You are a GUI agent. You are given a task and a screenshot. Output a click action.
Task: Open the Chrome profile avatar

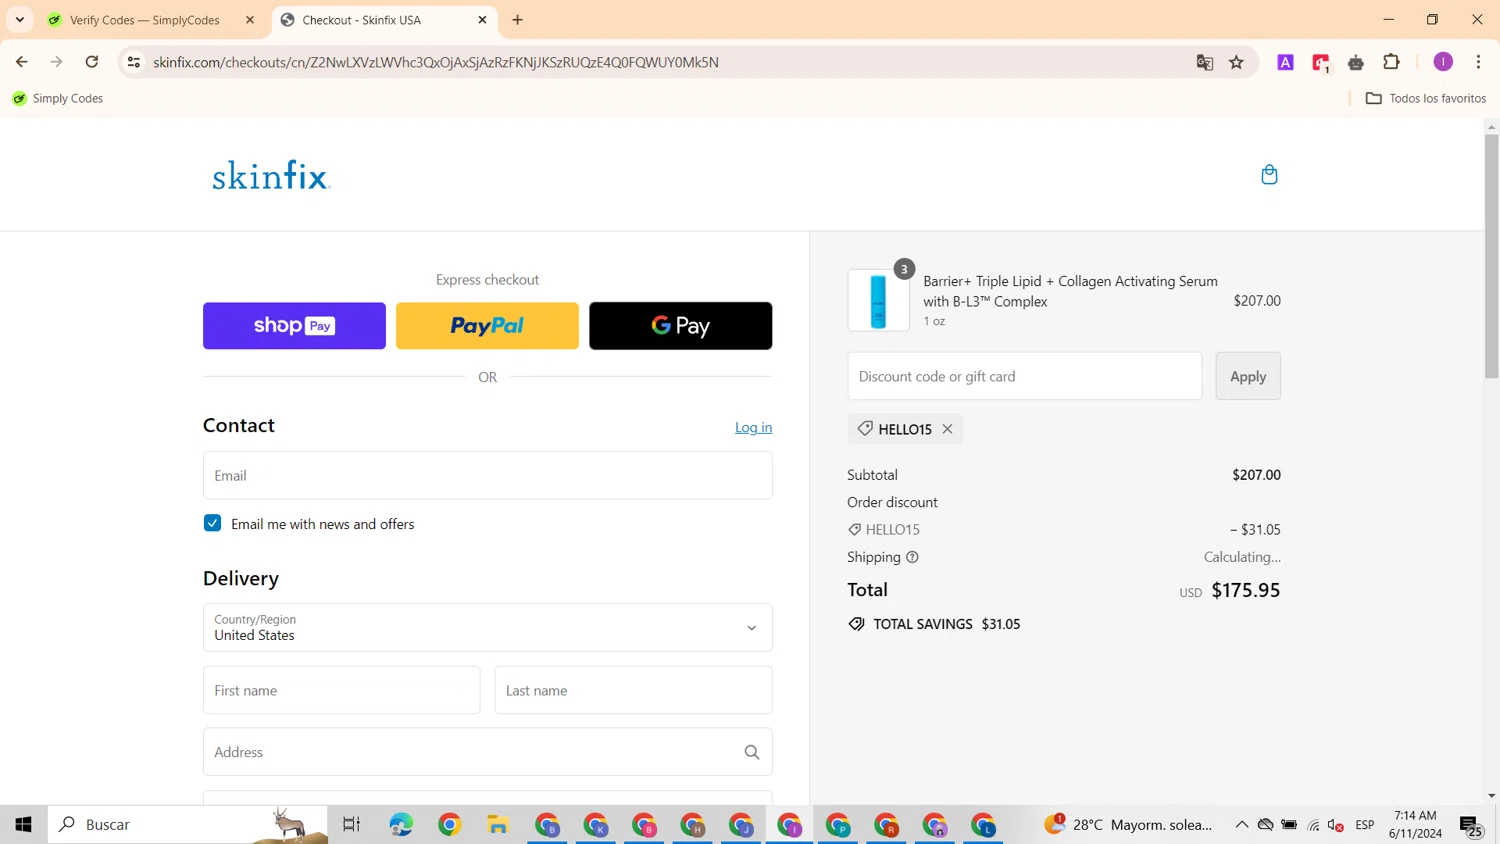1443,62
